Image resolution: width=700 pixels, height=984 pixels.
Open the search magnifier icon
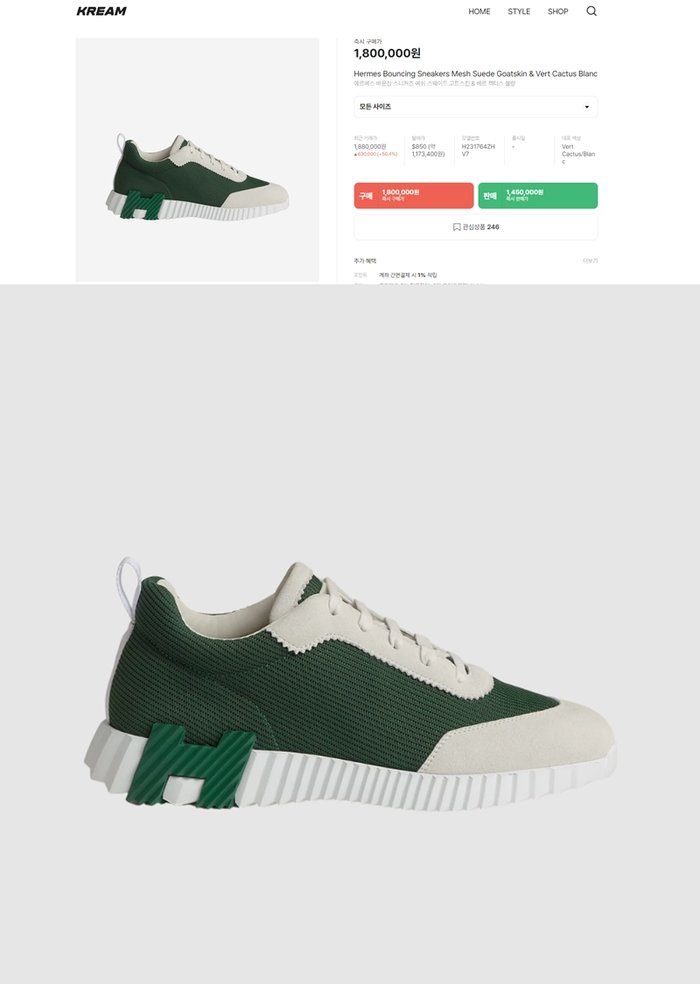coord(591,11)
